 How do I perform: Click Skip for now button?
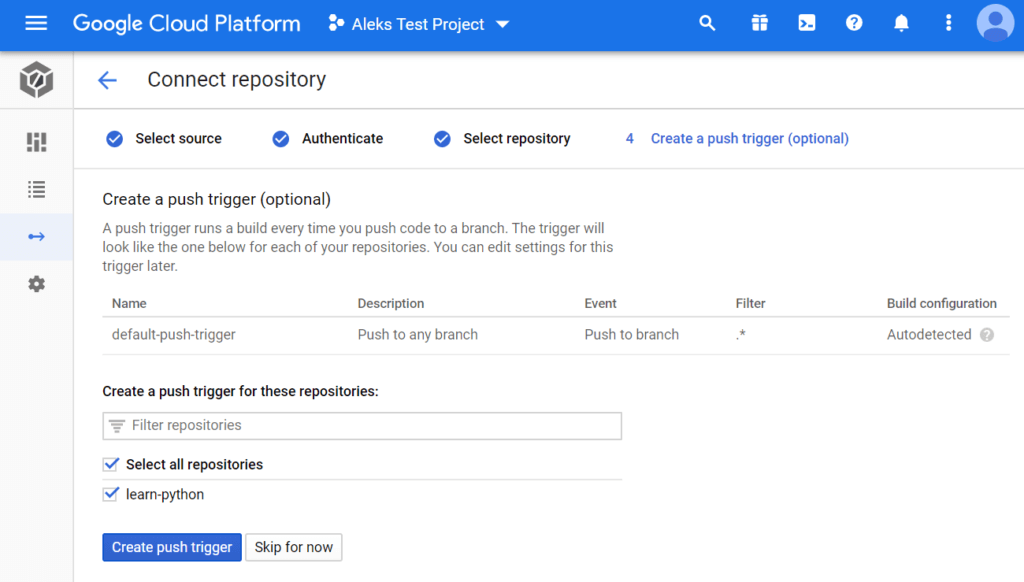(x=293, y=547)
